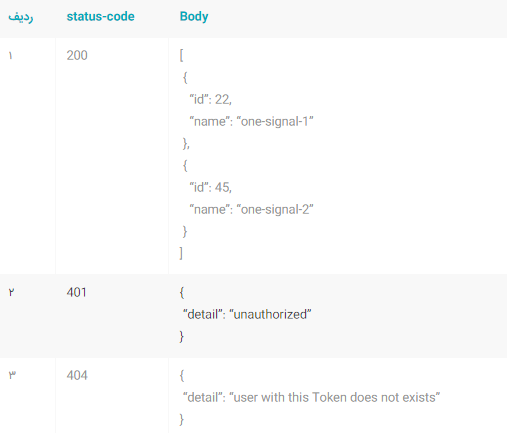Click the closing brace in the 404 row
The width and height of the screenshot is (507, 433).
(182, 420)
